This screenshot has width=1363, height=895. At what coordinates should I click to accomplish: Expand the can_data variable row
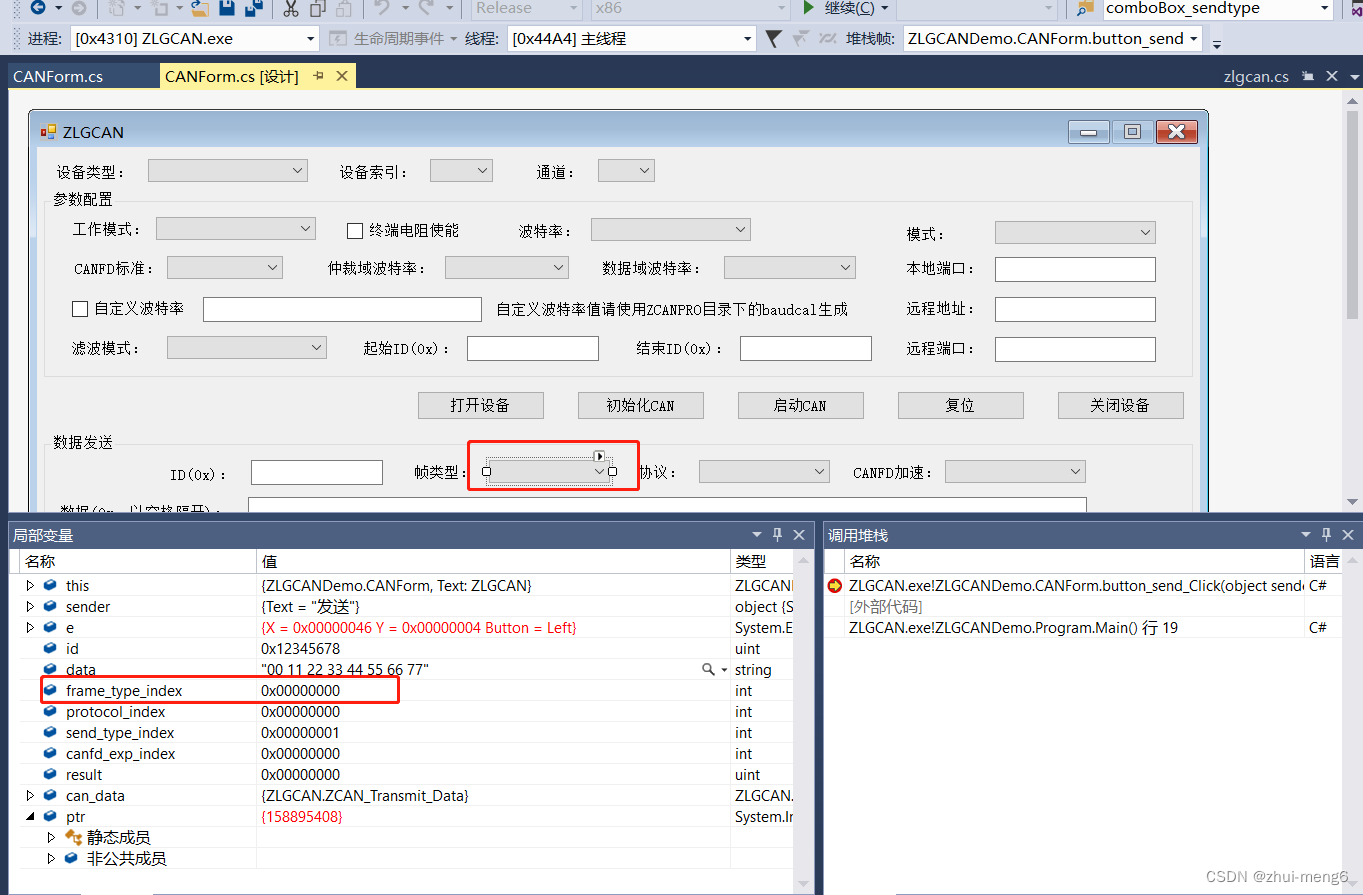pyautogui.click(x=30, y=796)
